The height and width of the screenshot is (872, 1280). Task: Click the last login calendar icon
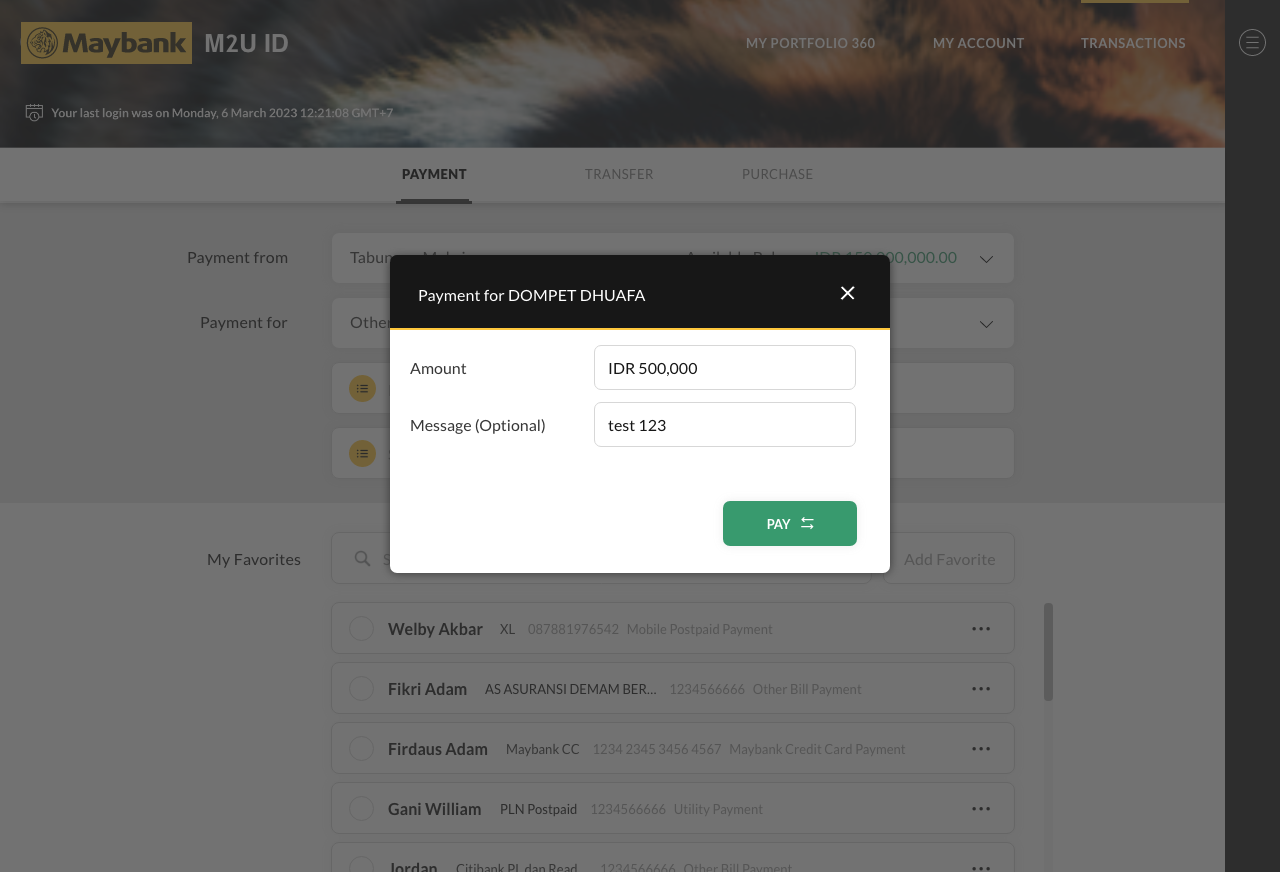(x=34, y=112)
